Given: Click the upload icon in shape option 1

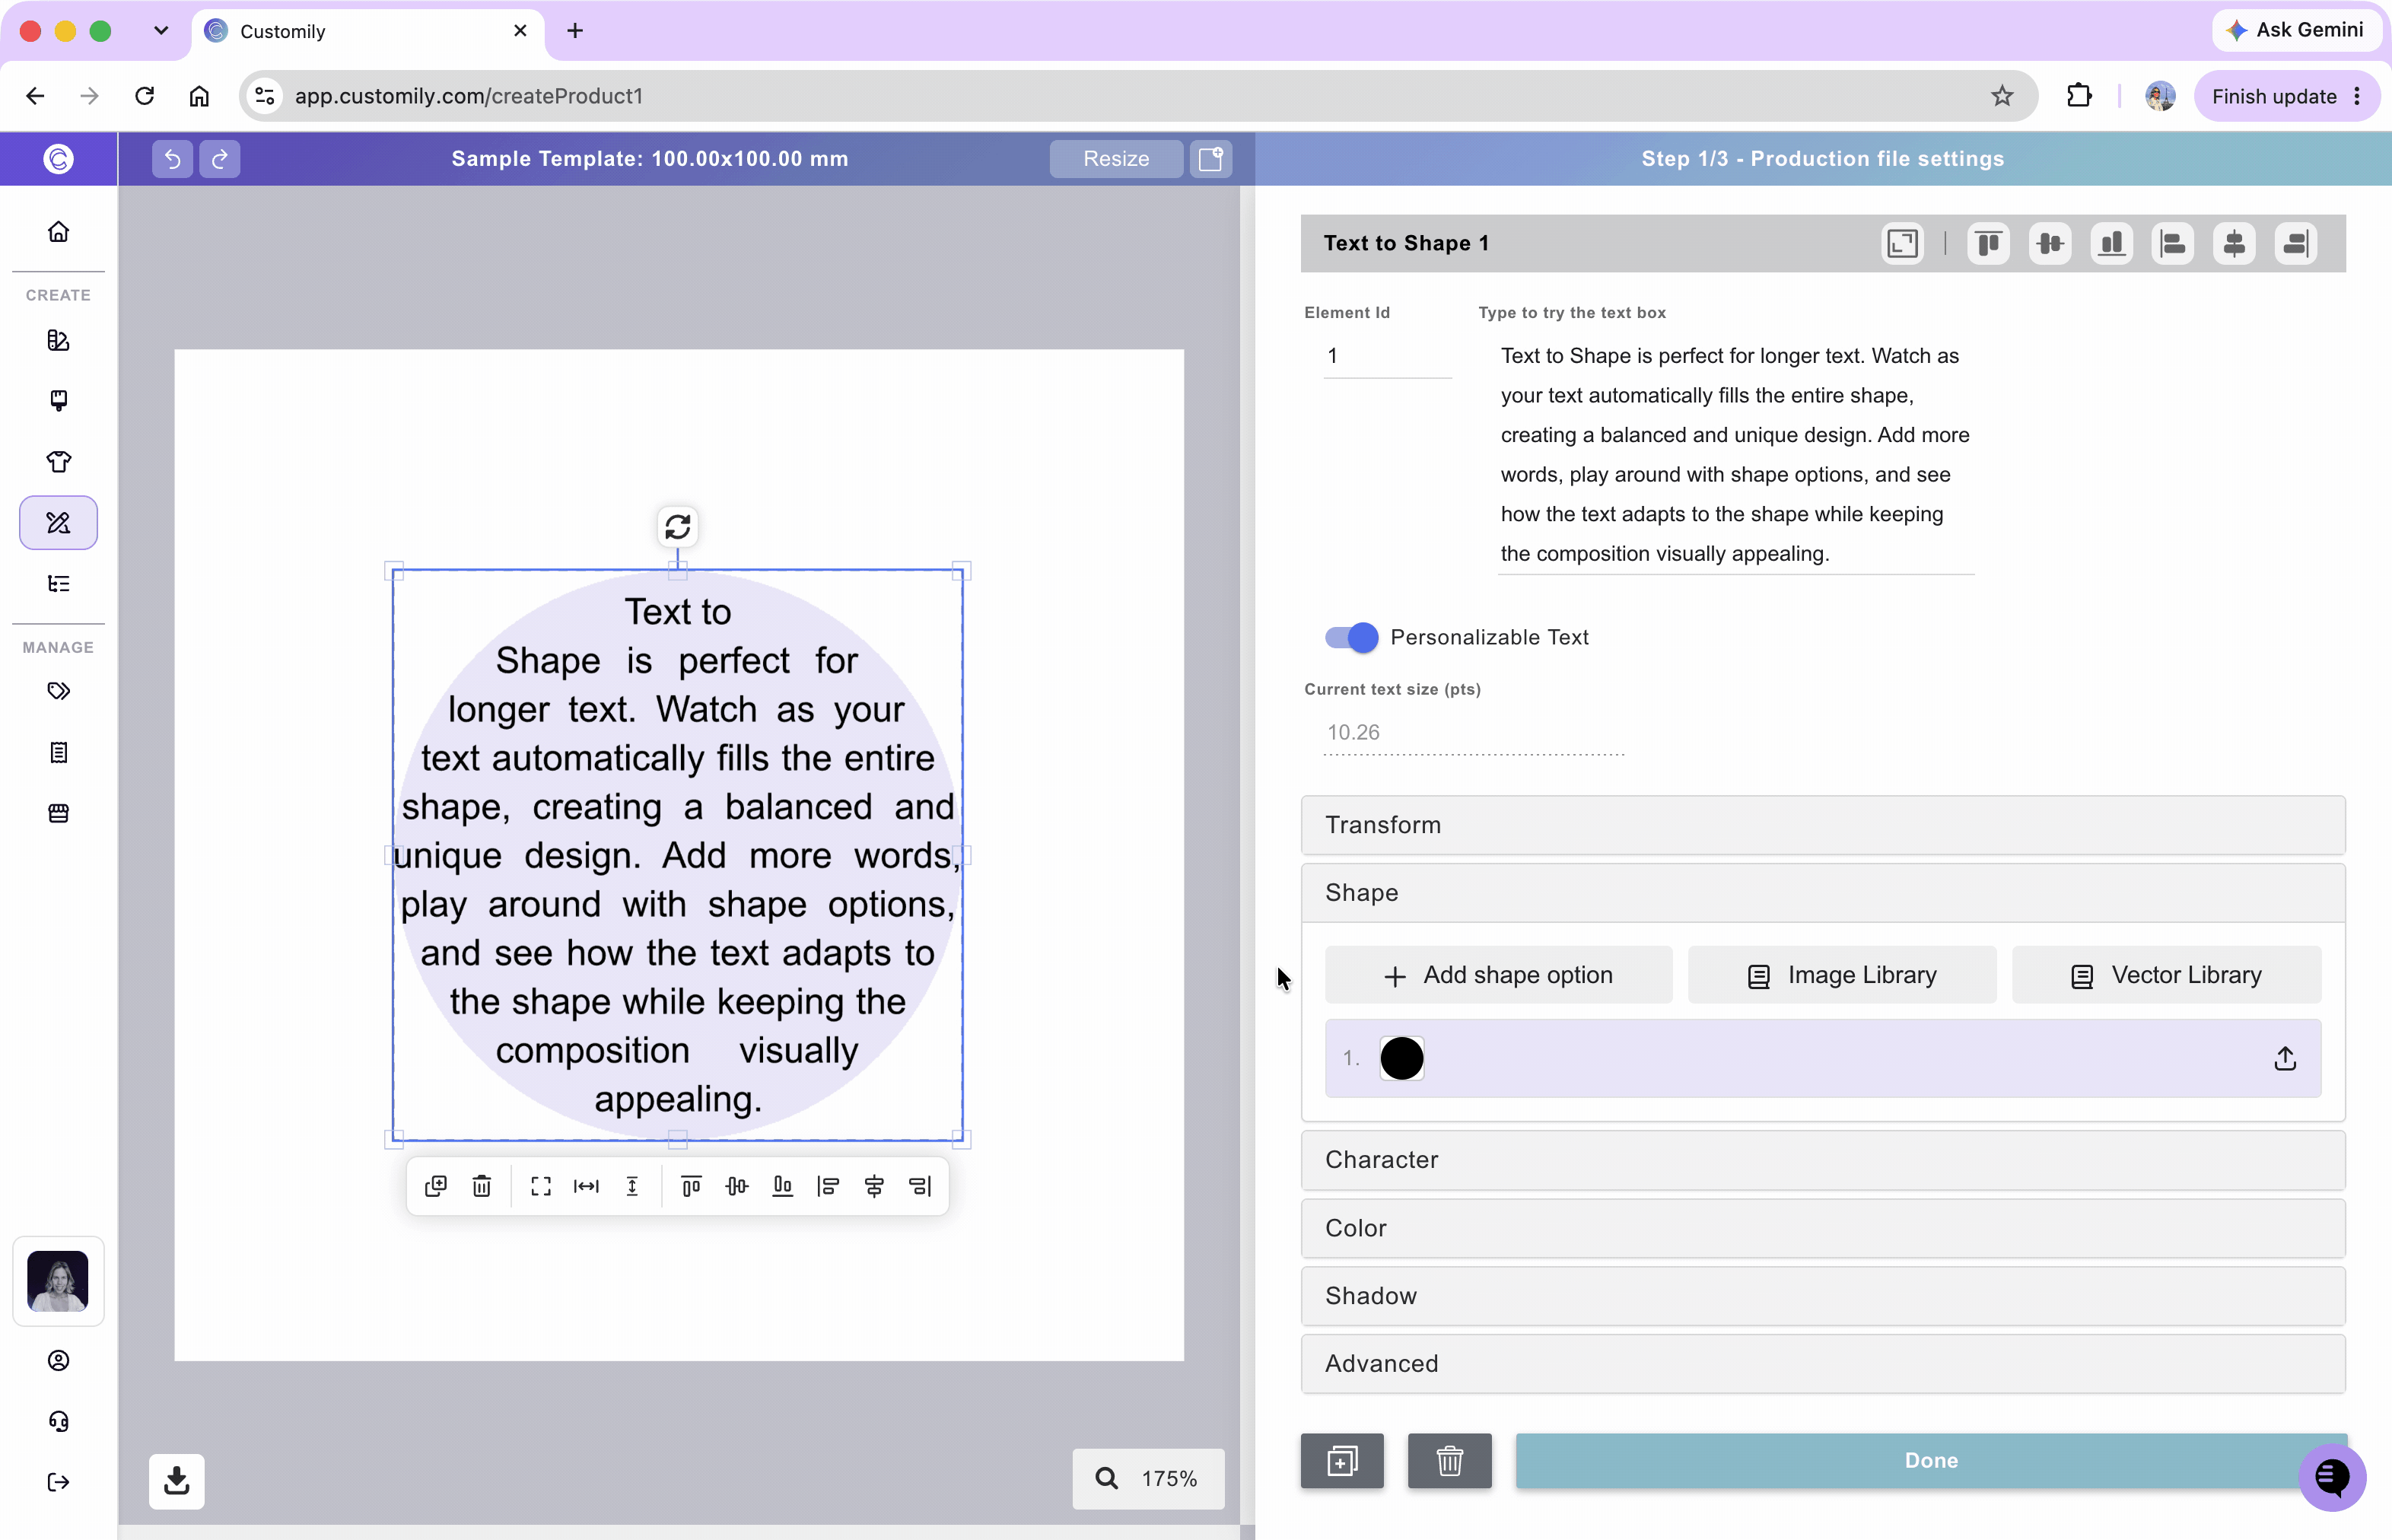Looking at the screenshot, I should [2285, 1058].
